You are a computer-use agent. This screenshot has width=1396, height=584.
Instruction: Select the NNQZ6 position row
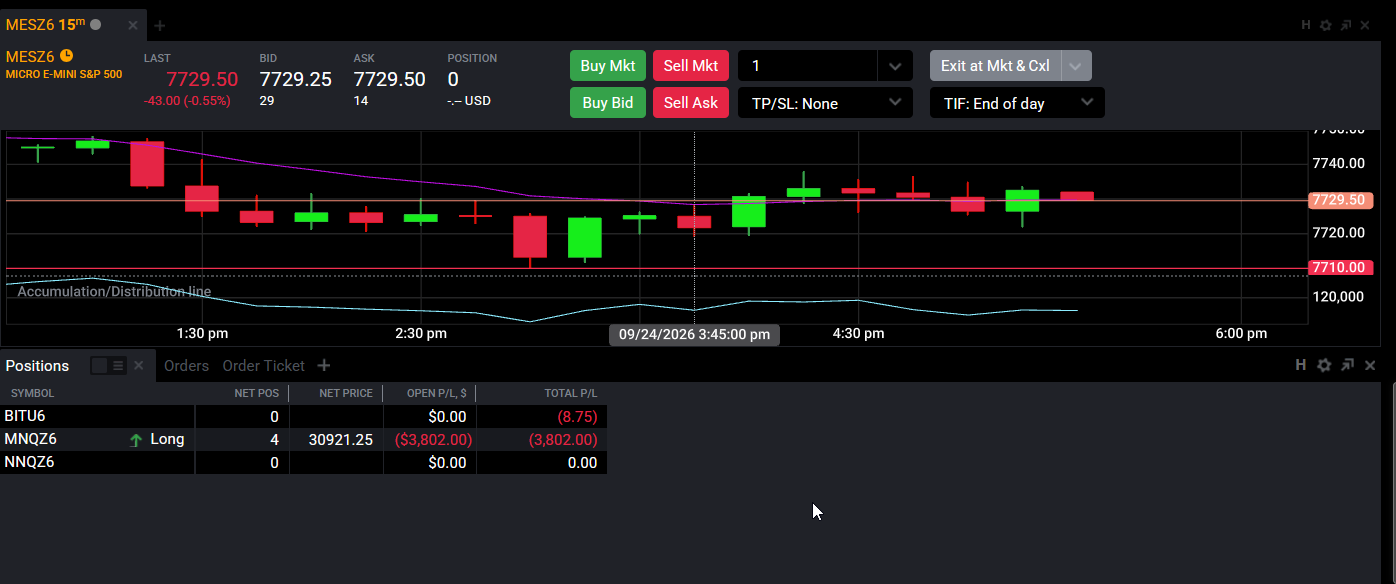pyautogui.click(x=303, y=462)
